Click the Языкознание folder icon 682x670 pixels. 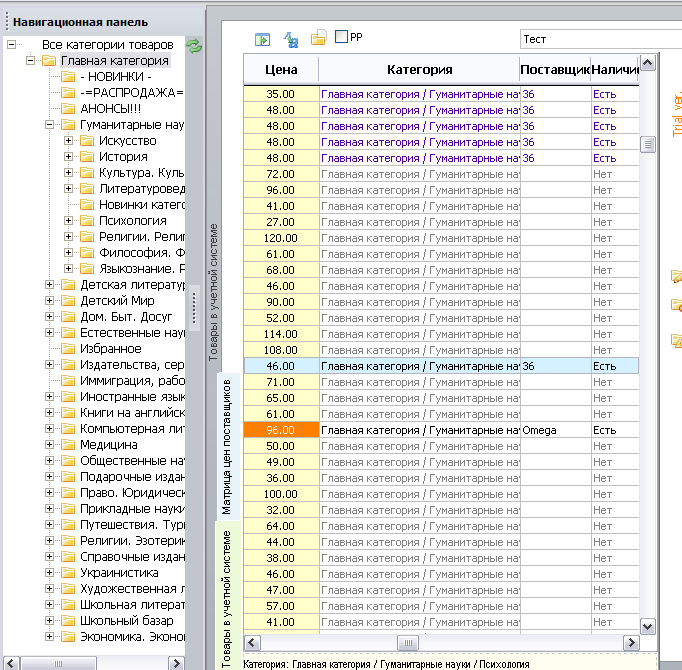point(87,268)
